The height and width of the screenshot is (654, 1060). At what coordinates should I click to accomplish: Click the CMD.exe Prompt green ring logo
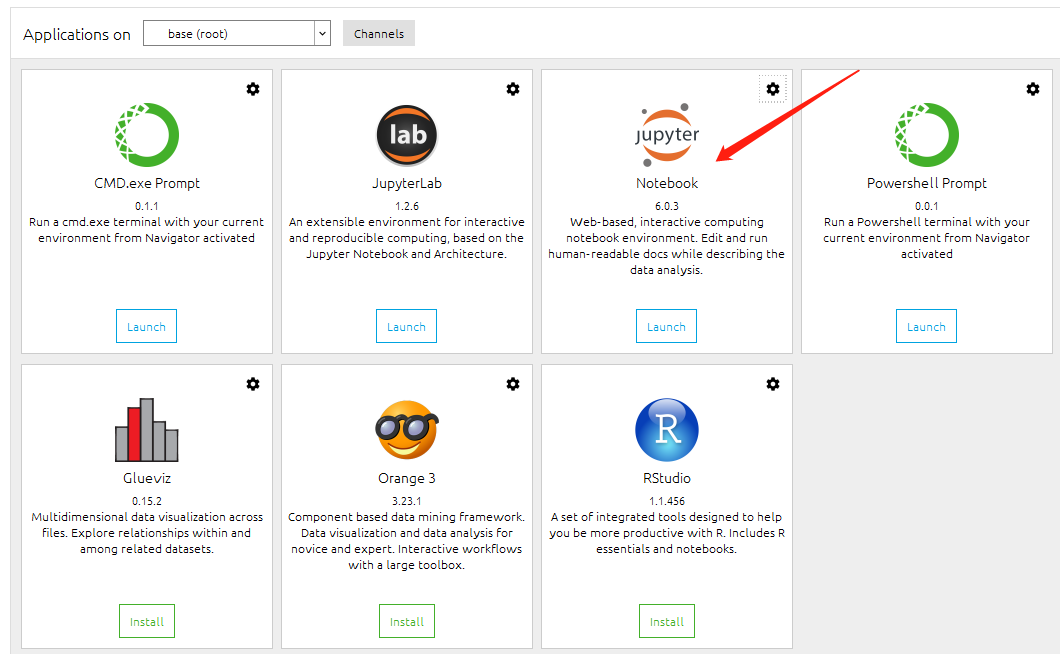point(147,135)
